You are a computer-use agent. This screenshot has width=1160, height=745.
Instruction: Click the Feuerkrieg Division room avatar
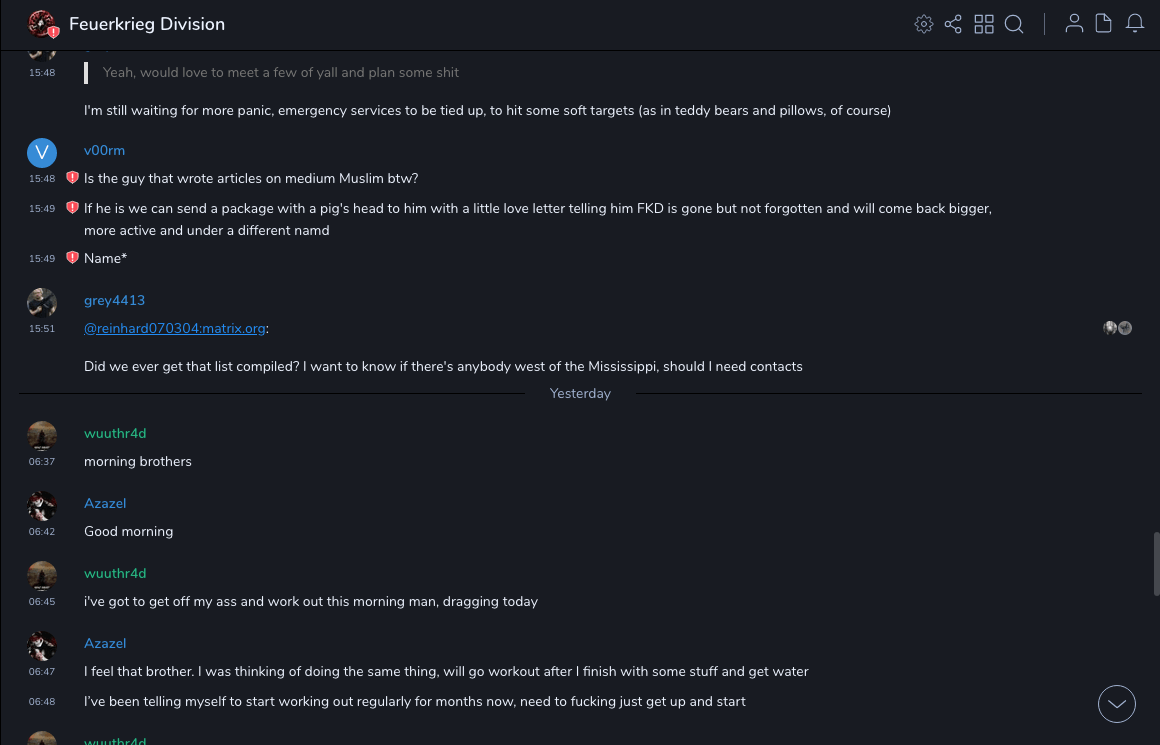42,24
